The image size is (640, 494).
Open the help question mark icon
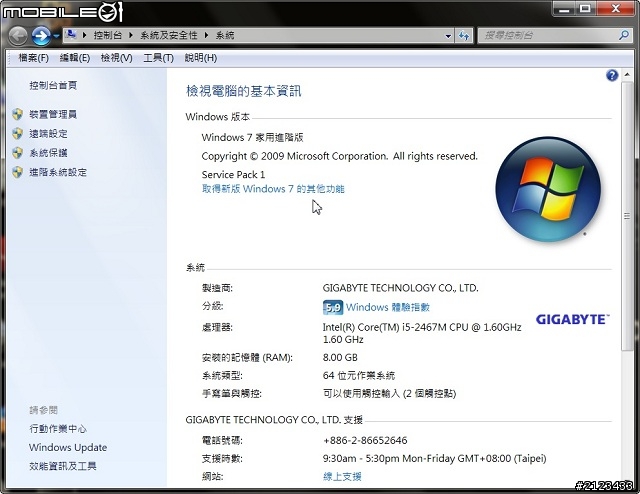pyautogui.click(x=612, y=75)
